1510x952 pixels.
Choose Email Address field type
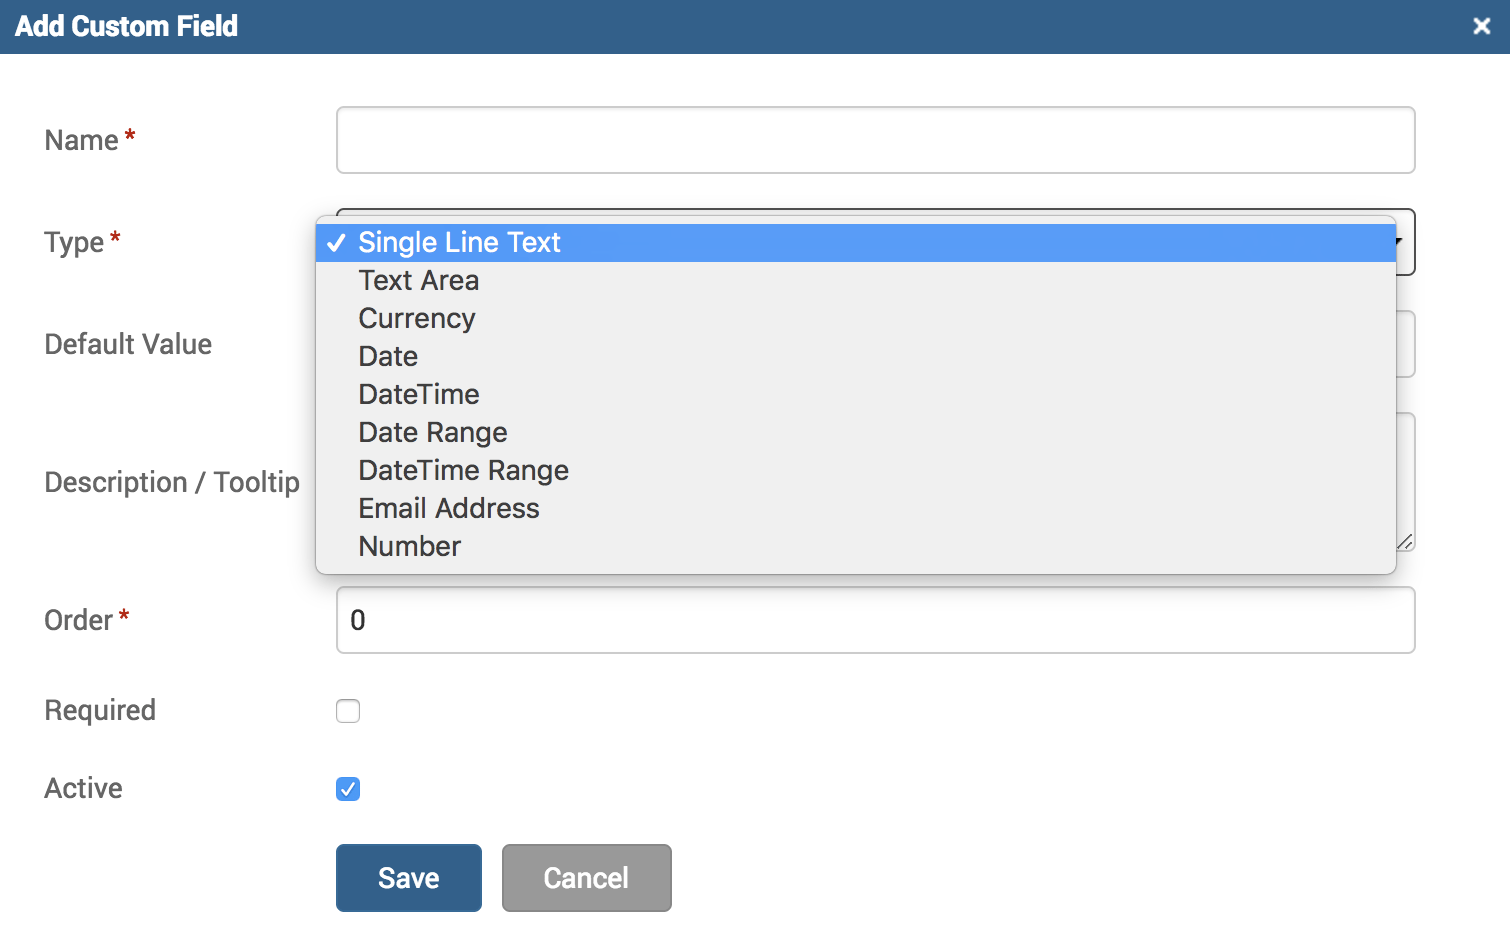pyautogui.click(x=449, y=509)
